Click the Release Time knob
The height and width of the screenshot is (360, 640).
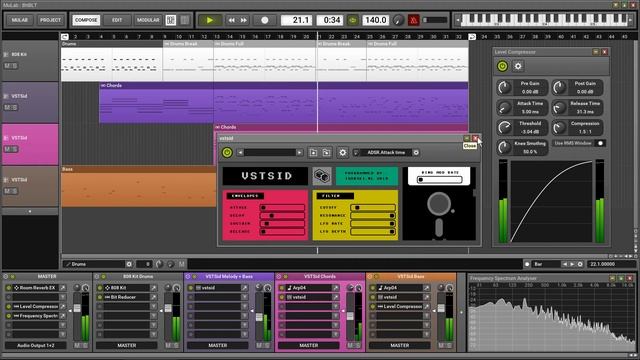(x=559, y=108)
